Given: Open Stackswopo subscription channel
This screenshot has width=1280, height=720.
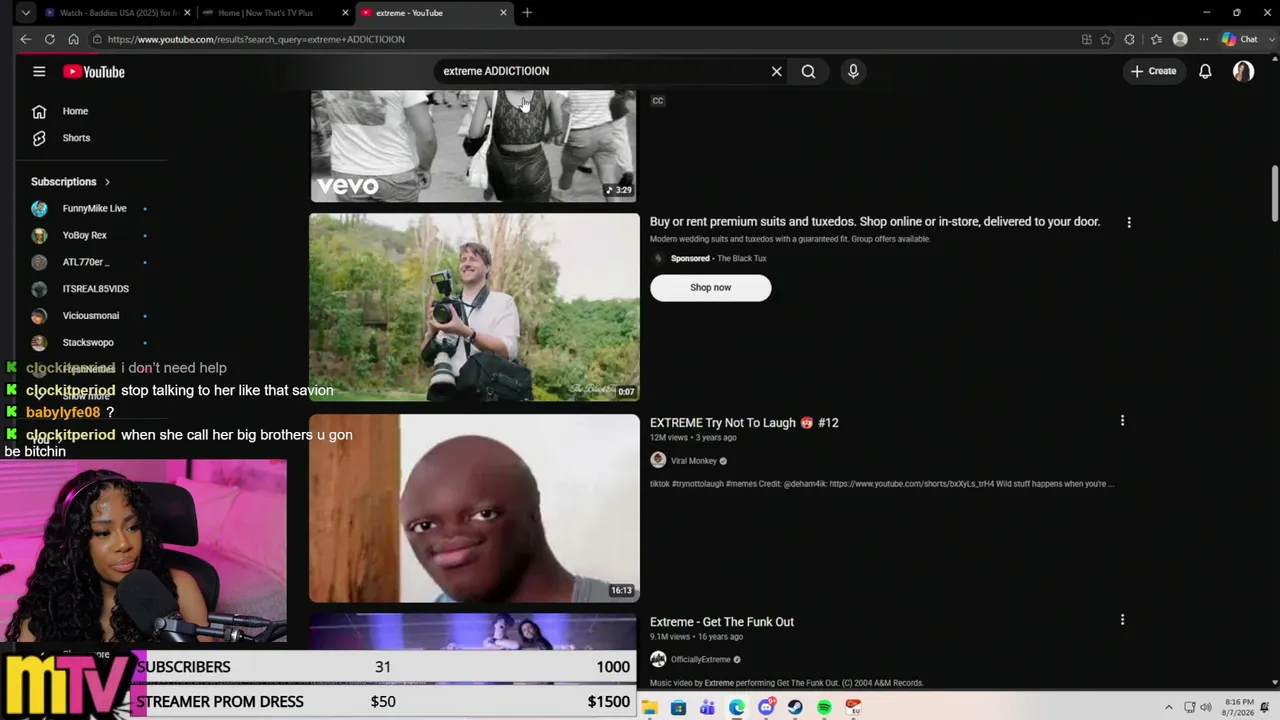Looking at the screenshot, I should (90, 342).
